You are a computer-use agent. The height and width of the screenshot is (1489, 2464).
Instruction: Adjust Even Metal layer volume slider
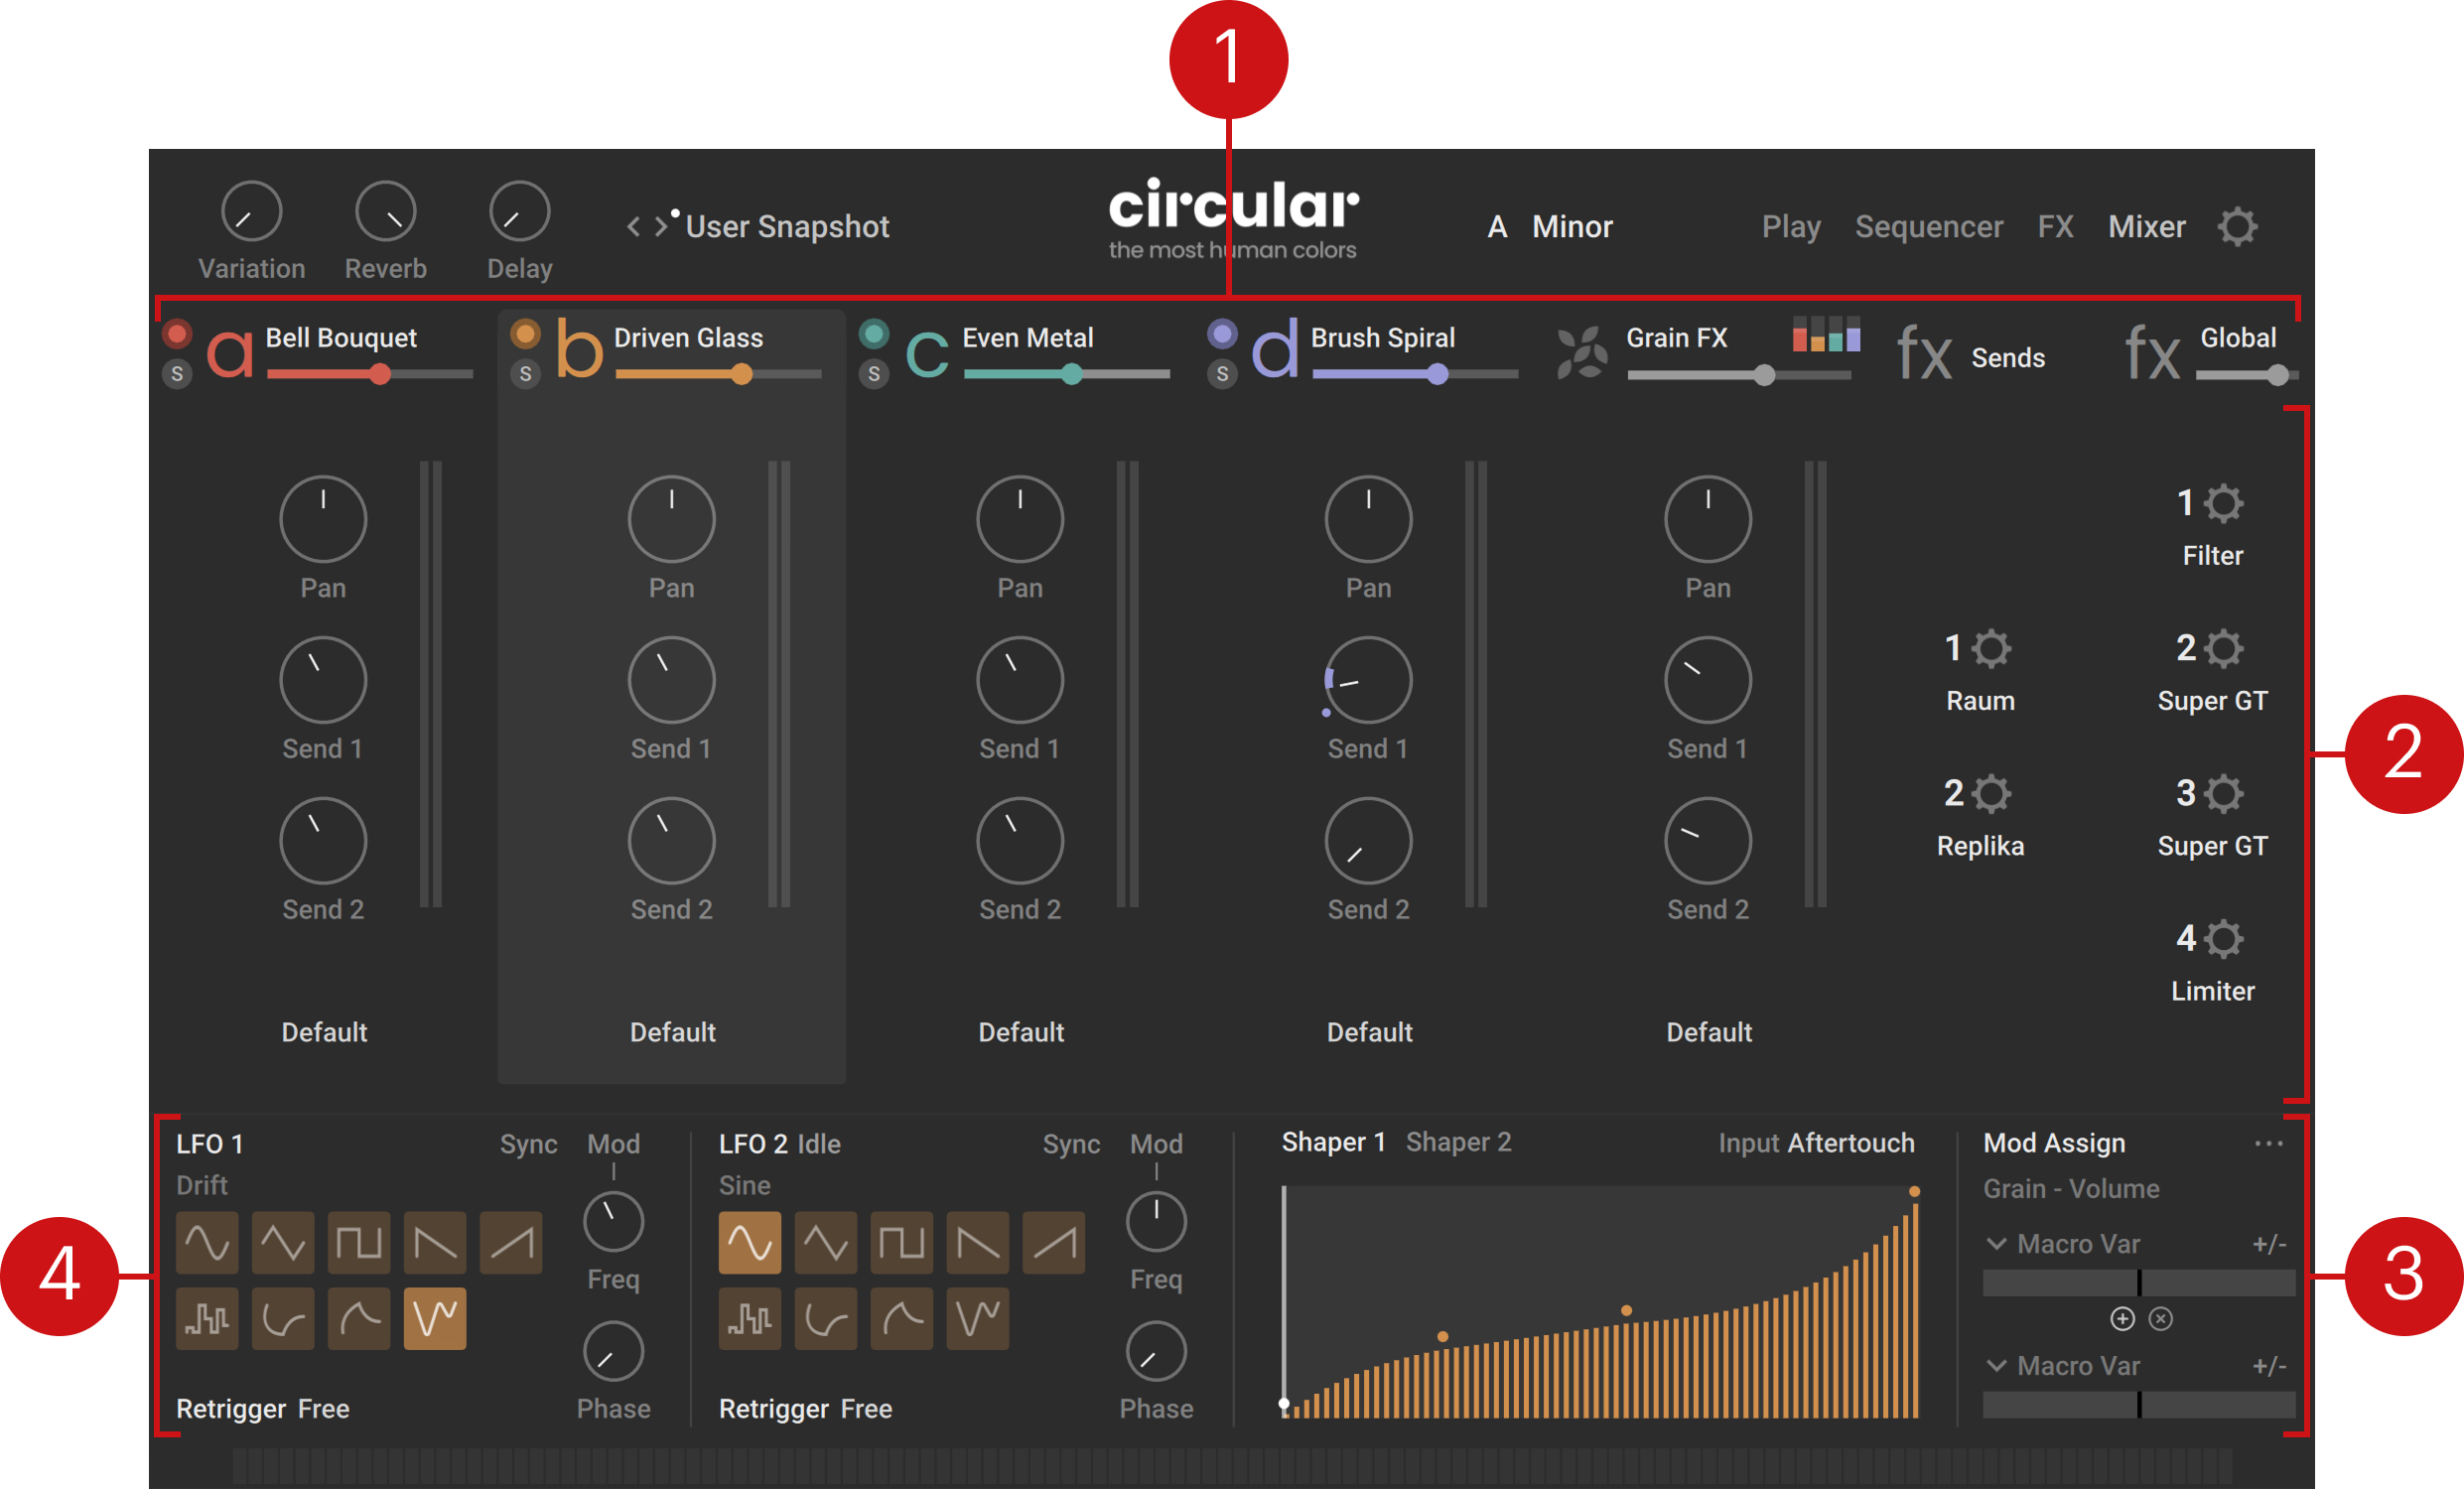pos(1071,374)
